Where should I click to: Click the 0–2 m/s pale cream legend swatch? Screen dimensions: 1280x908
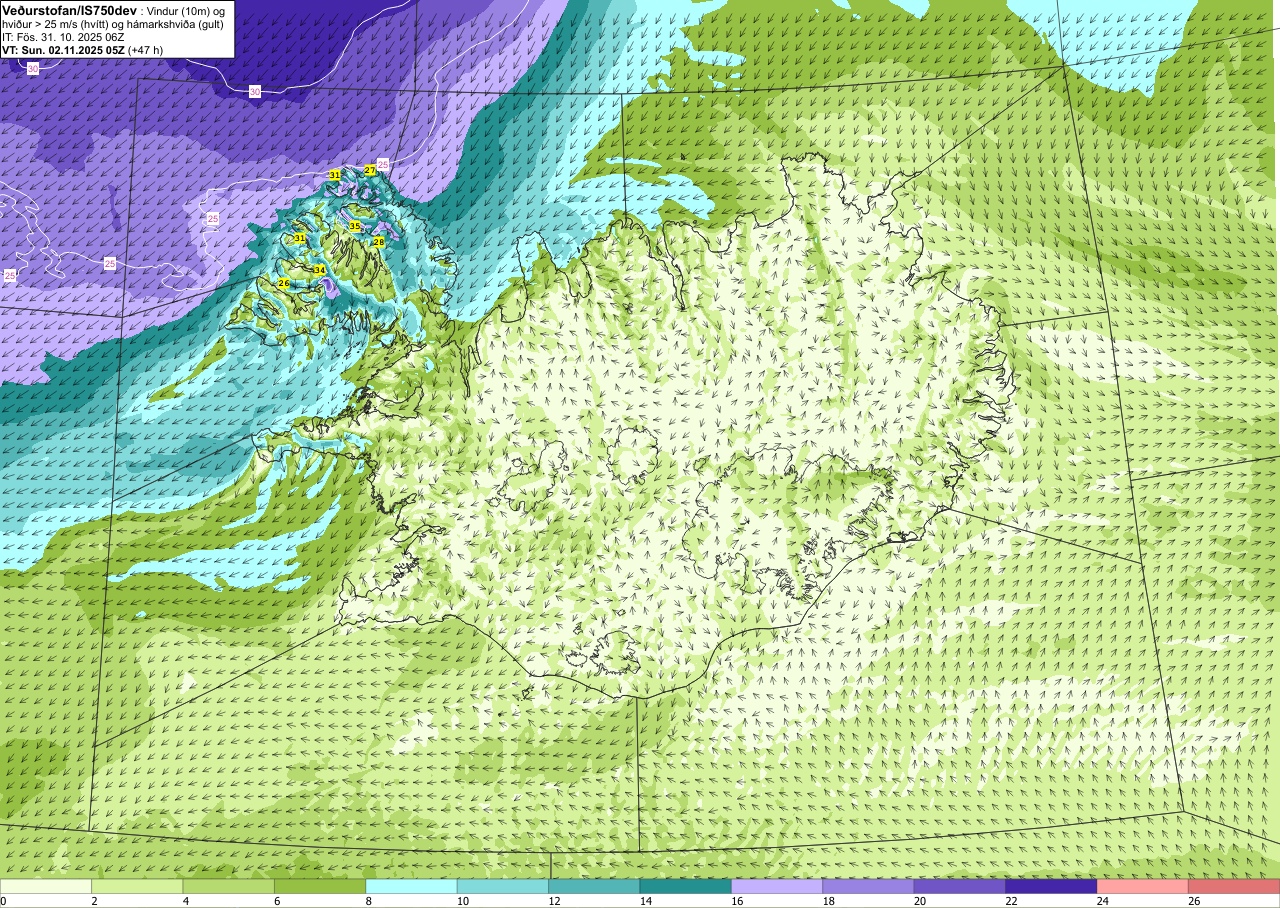[46, 886]
